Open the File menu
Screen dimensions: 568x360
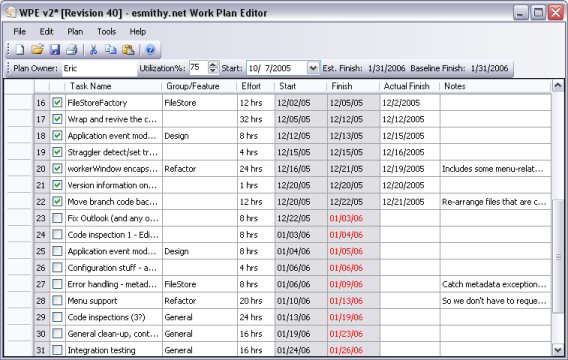(x=20, y=32)
